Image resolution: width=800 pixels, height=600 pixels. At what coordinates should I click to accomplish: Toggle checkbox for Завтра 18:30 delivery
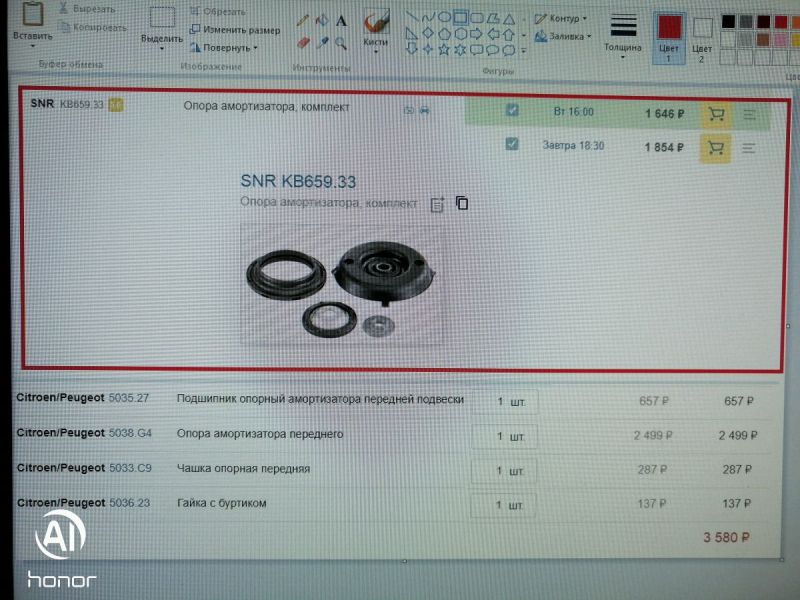coord(512,145)
